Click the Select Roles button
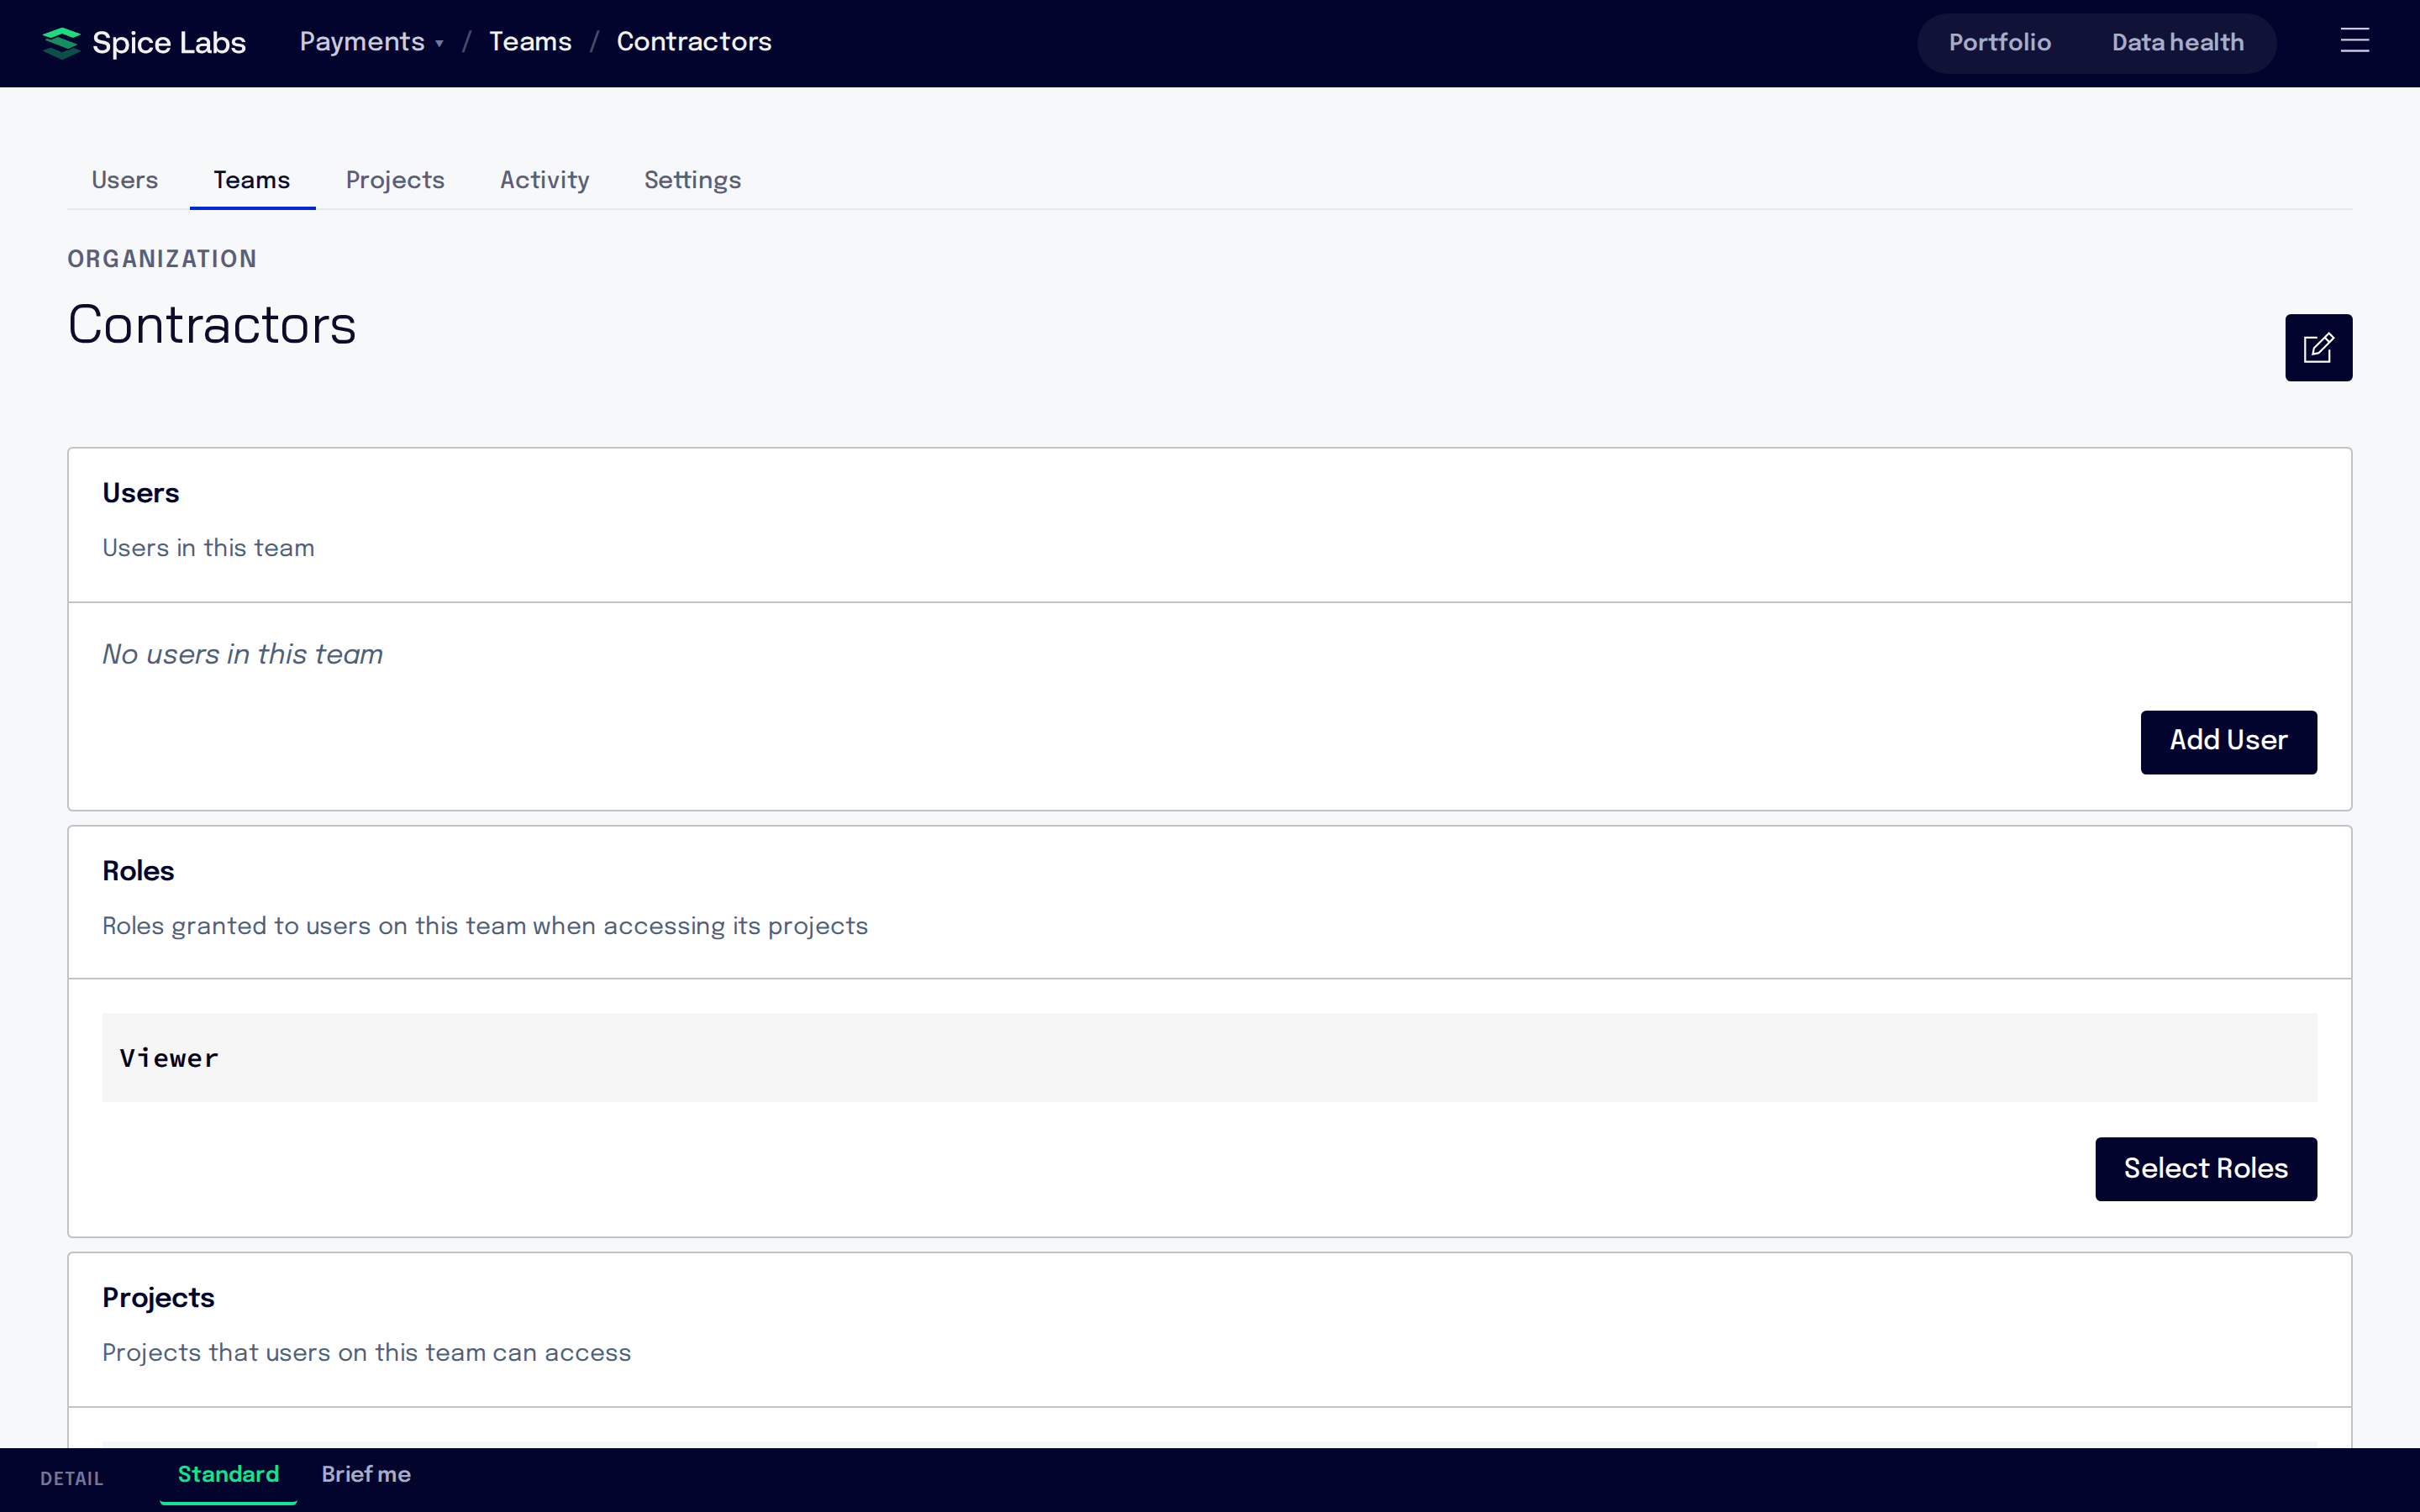The image size is (2420, 1512). pyautogui.click(x=2205, y=1168)
